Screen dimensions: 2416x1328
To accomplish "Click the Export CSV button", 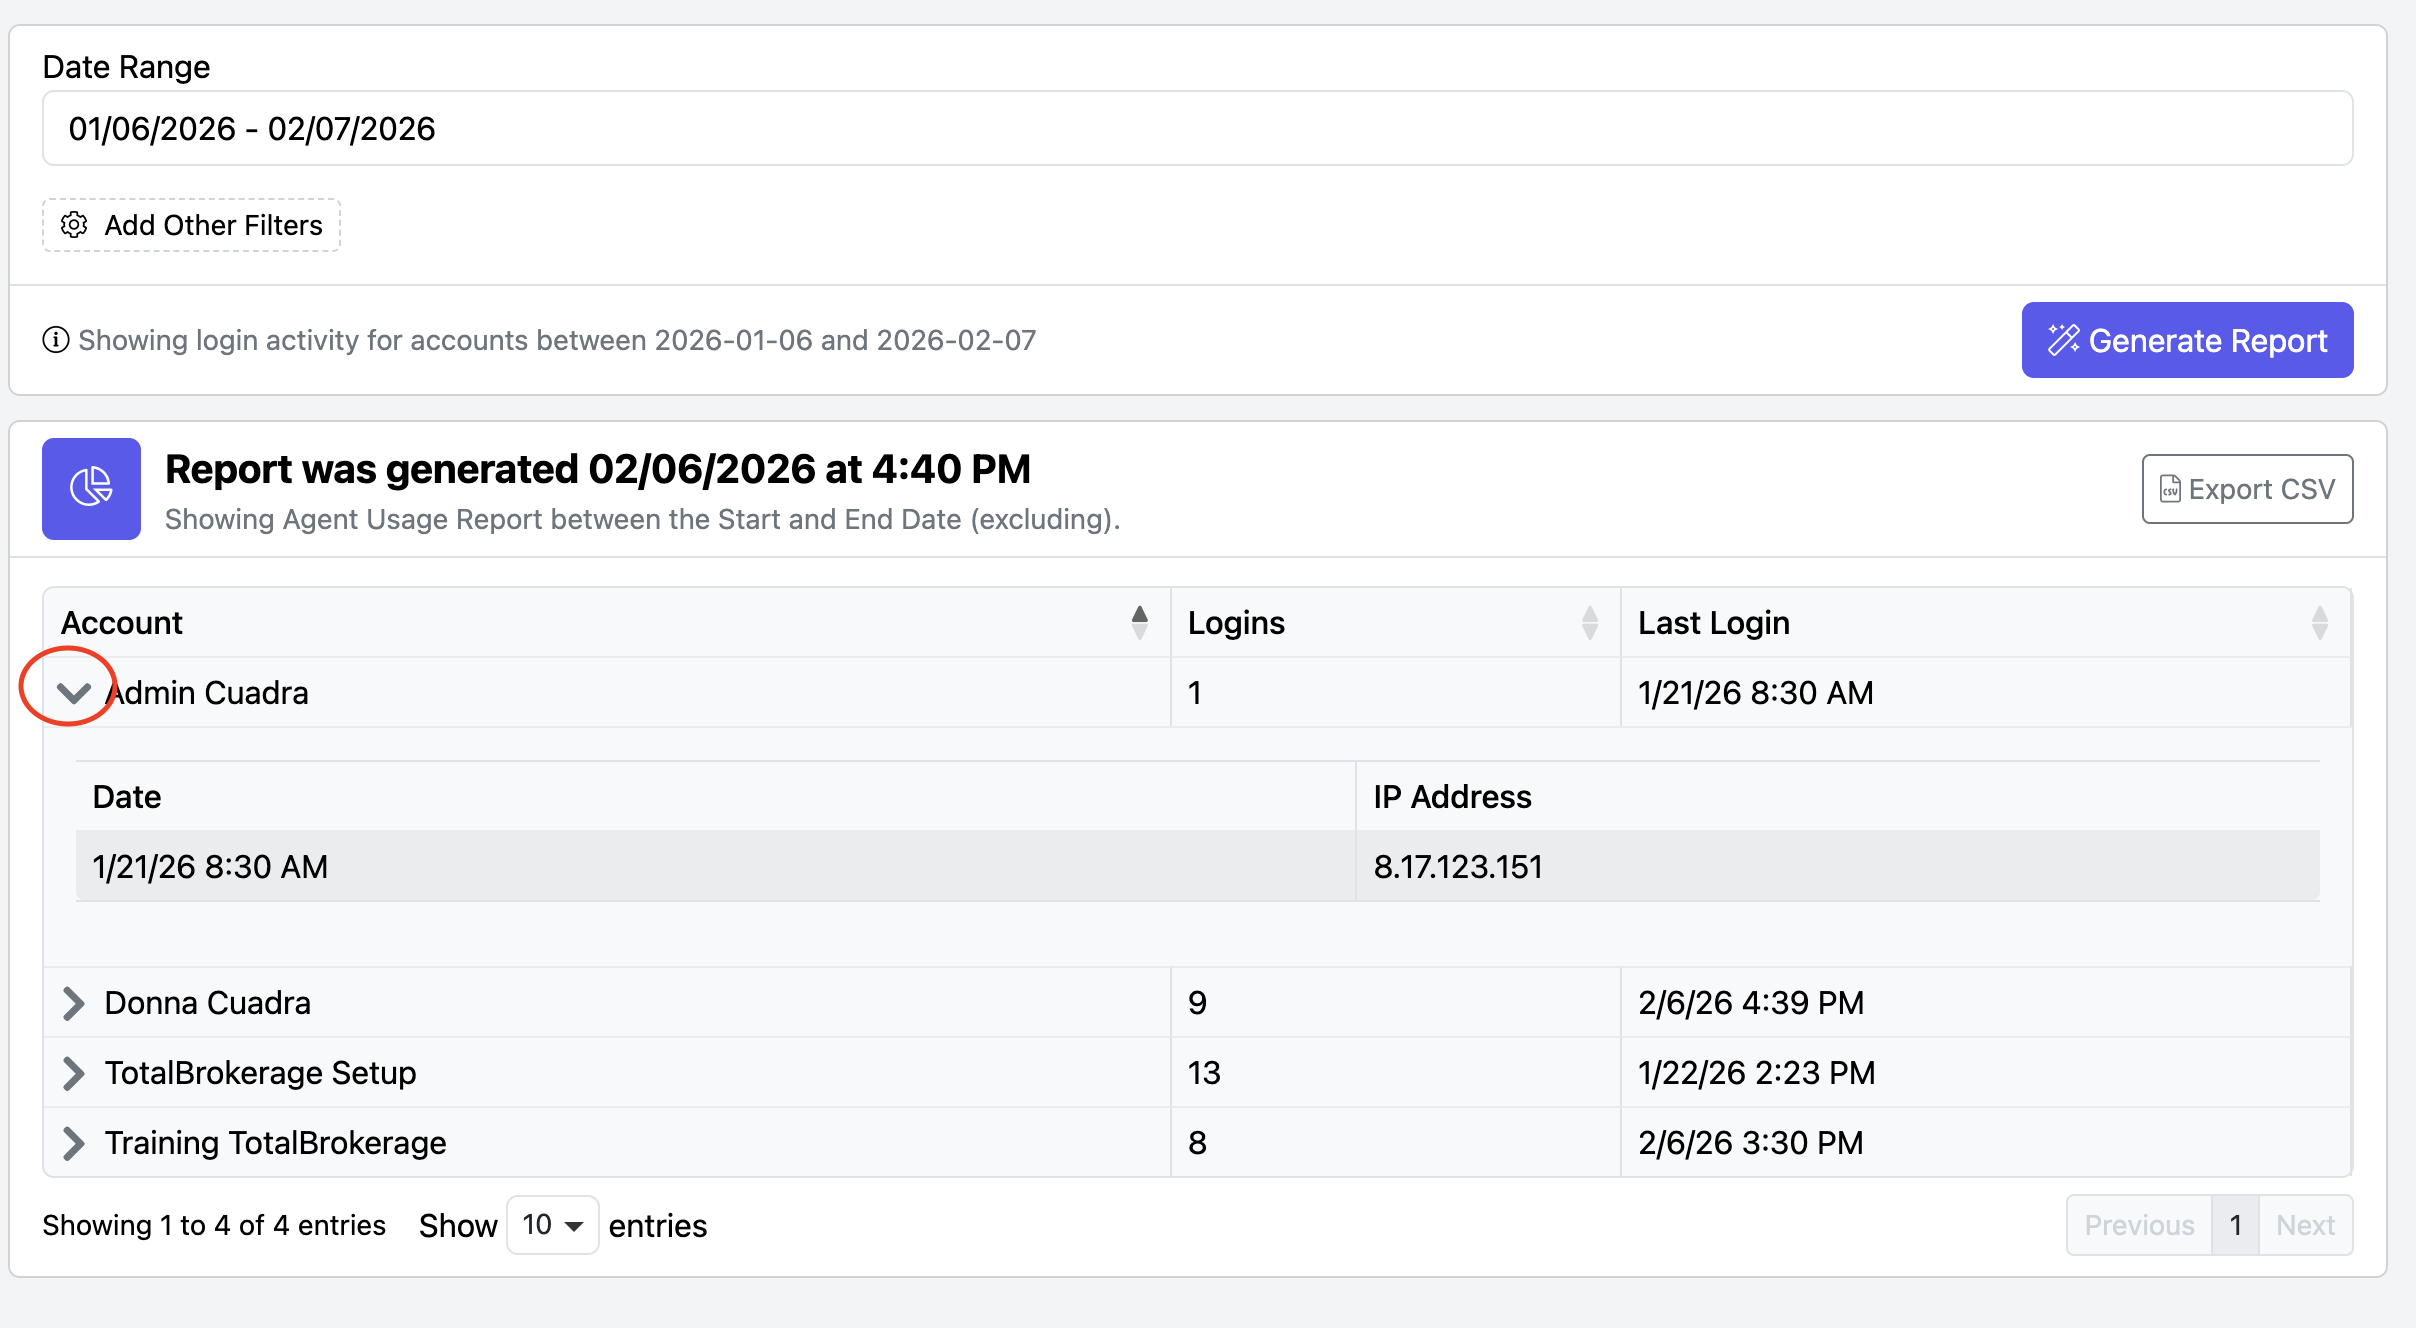I will pos(2247,489).
